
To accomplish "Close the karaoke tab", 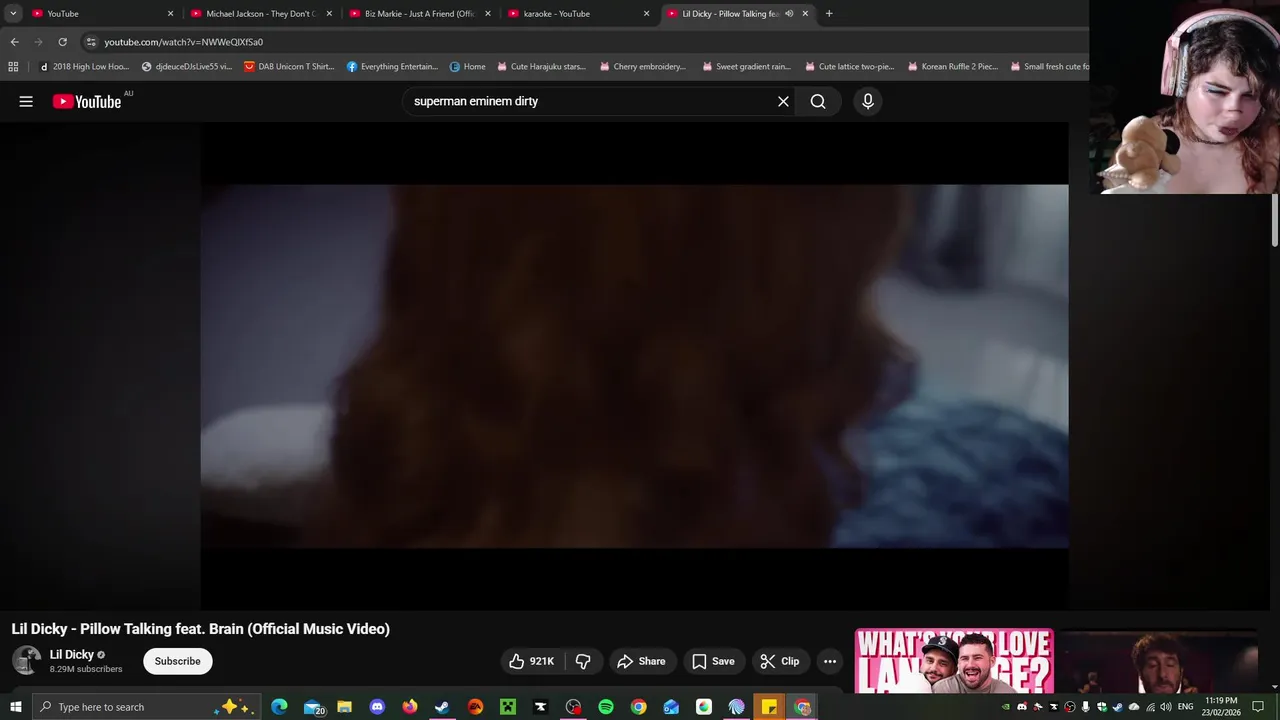I will click(x=646, y=14).
